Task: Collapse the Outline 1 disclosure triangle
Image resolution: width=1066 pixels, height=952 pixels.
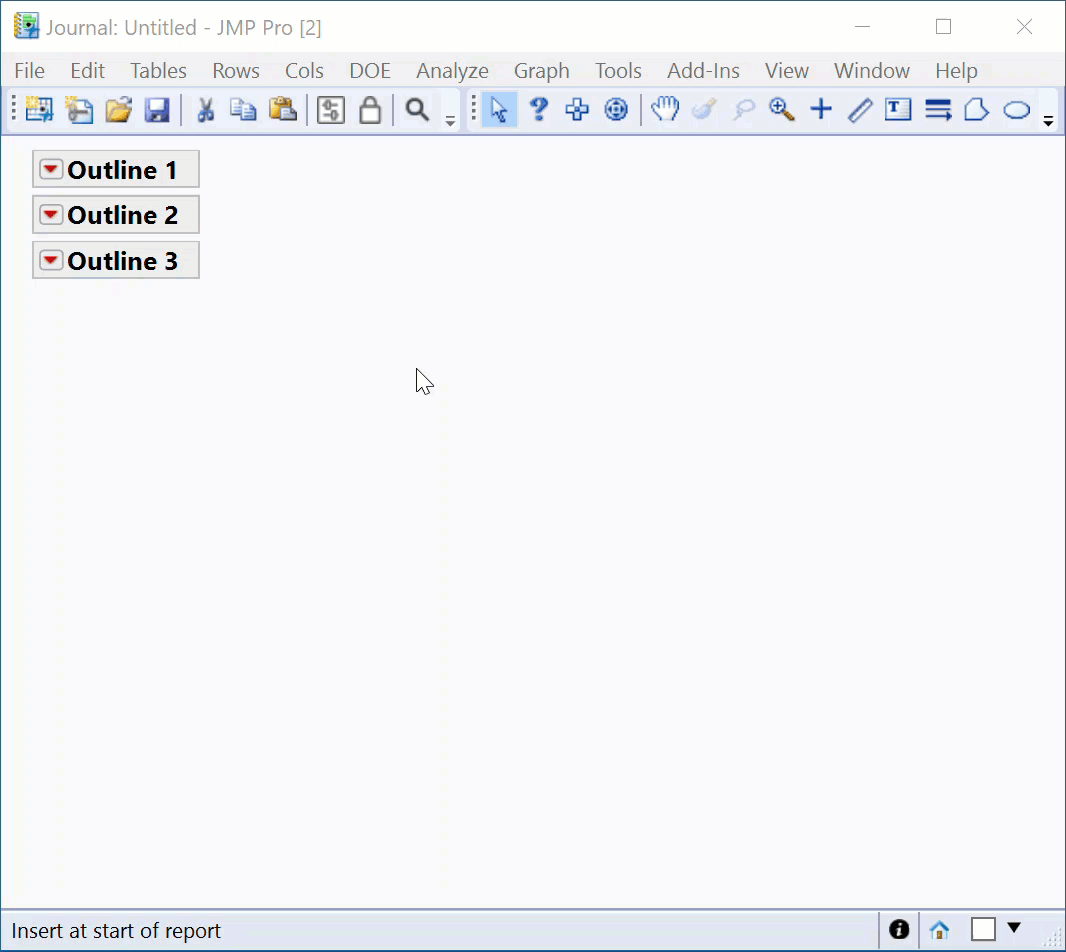Action: (50, 168)
